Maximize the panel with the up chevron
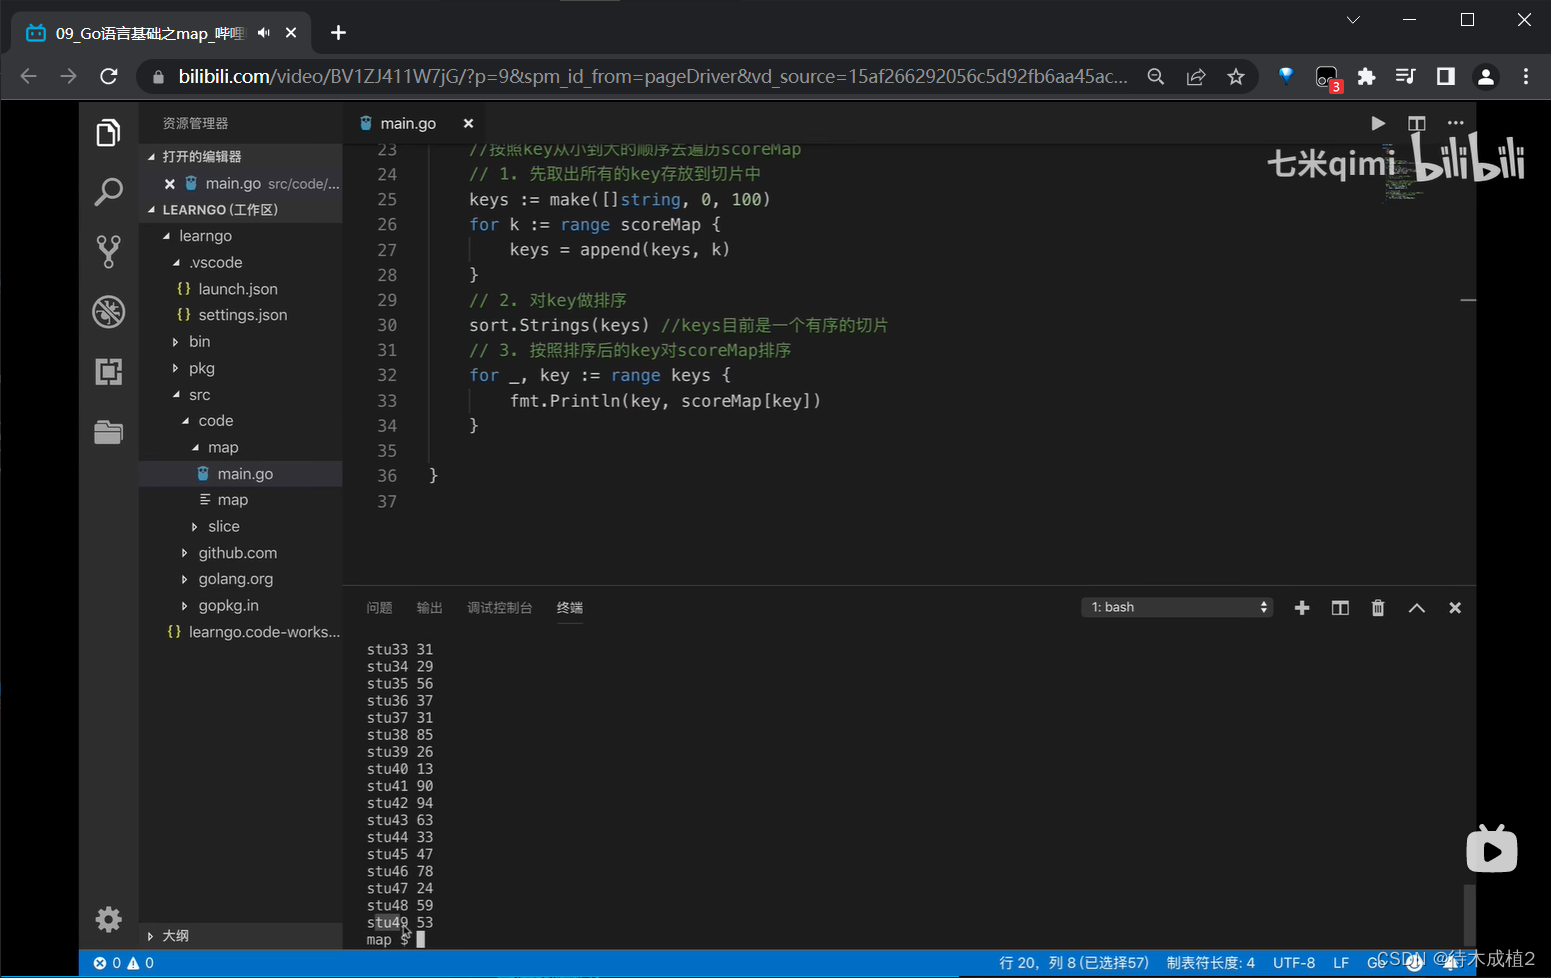The image size is (1551, 978). [1416, 608]
